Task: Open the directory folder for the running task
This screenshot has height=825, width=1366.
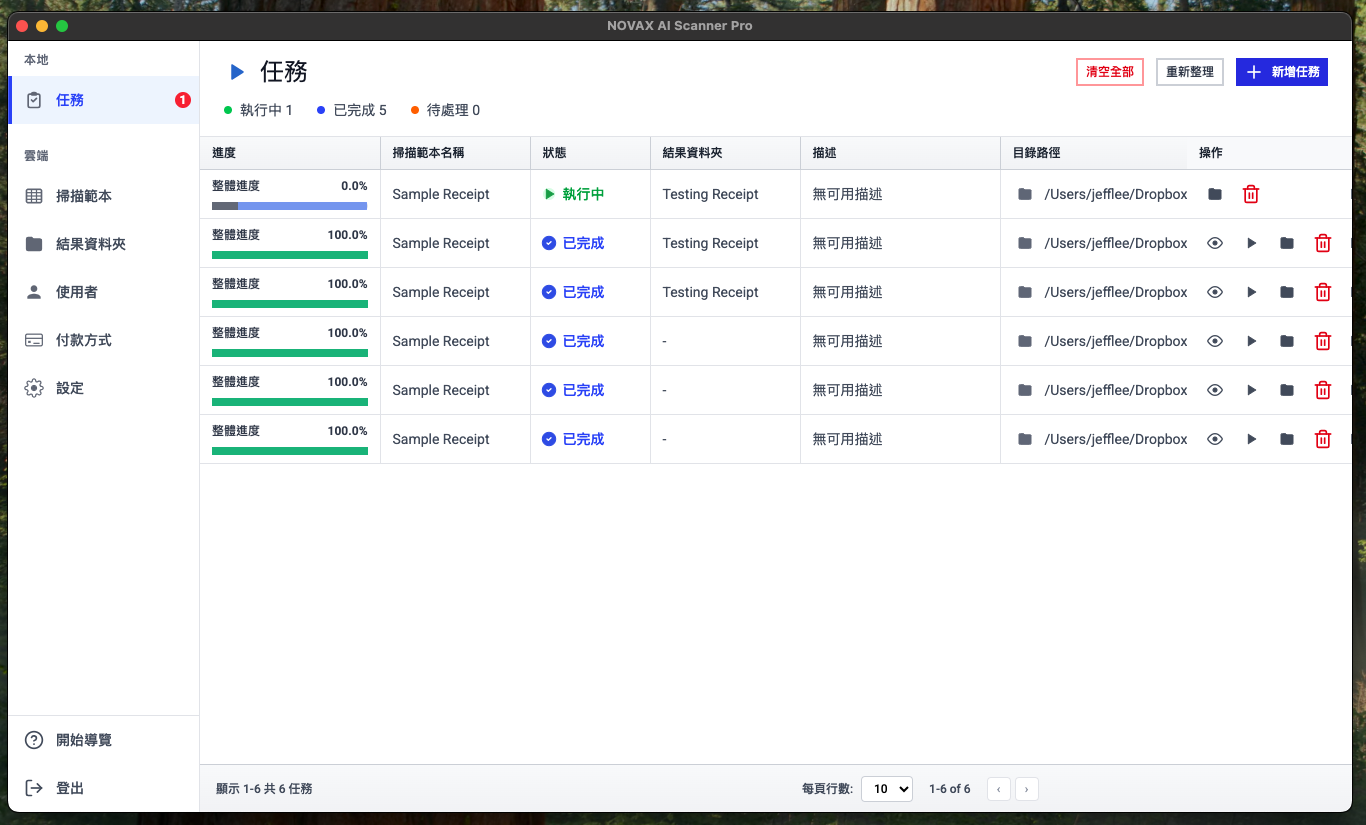Action: [1214, 194]
